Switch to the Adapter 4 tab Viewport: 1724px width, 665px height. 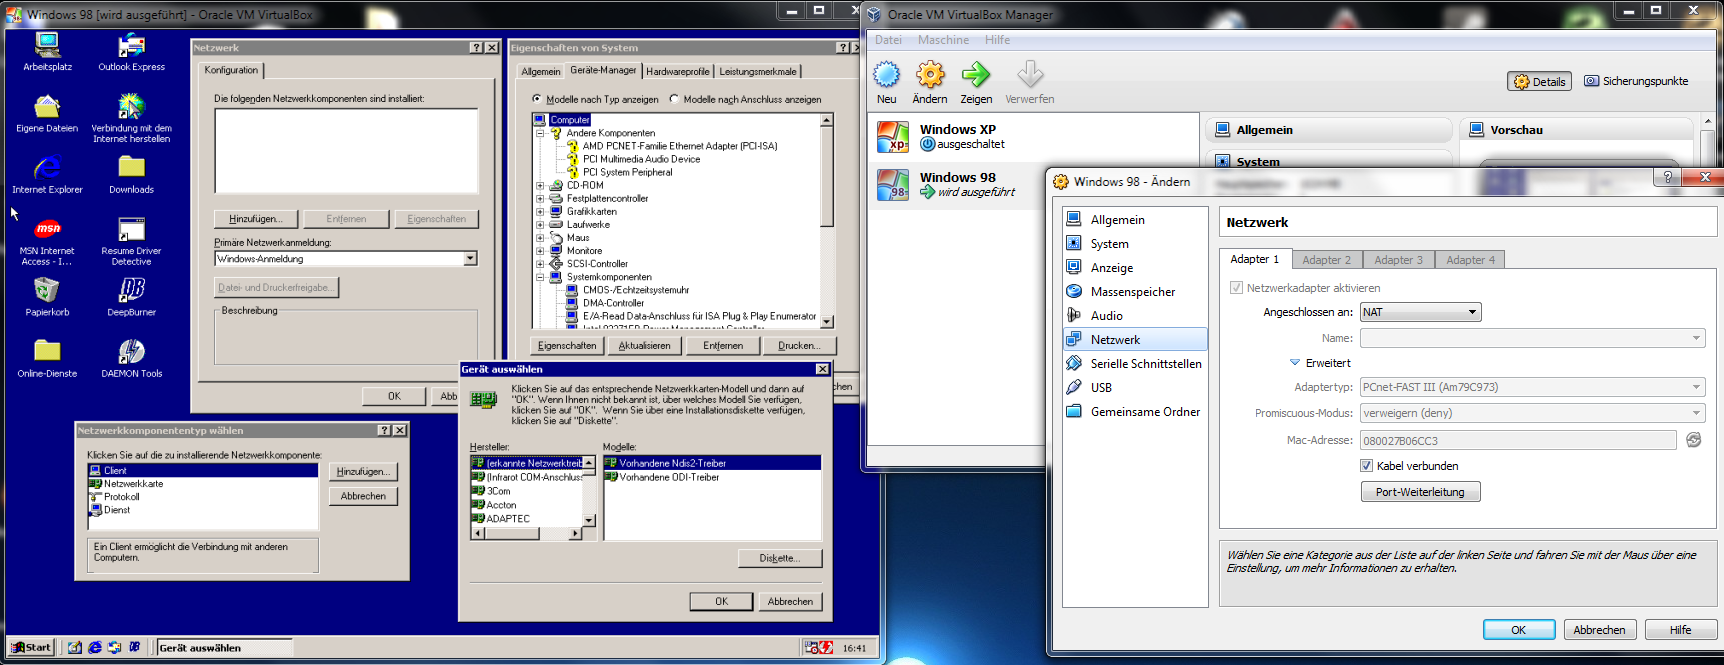tap(1470, 260)
